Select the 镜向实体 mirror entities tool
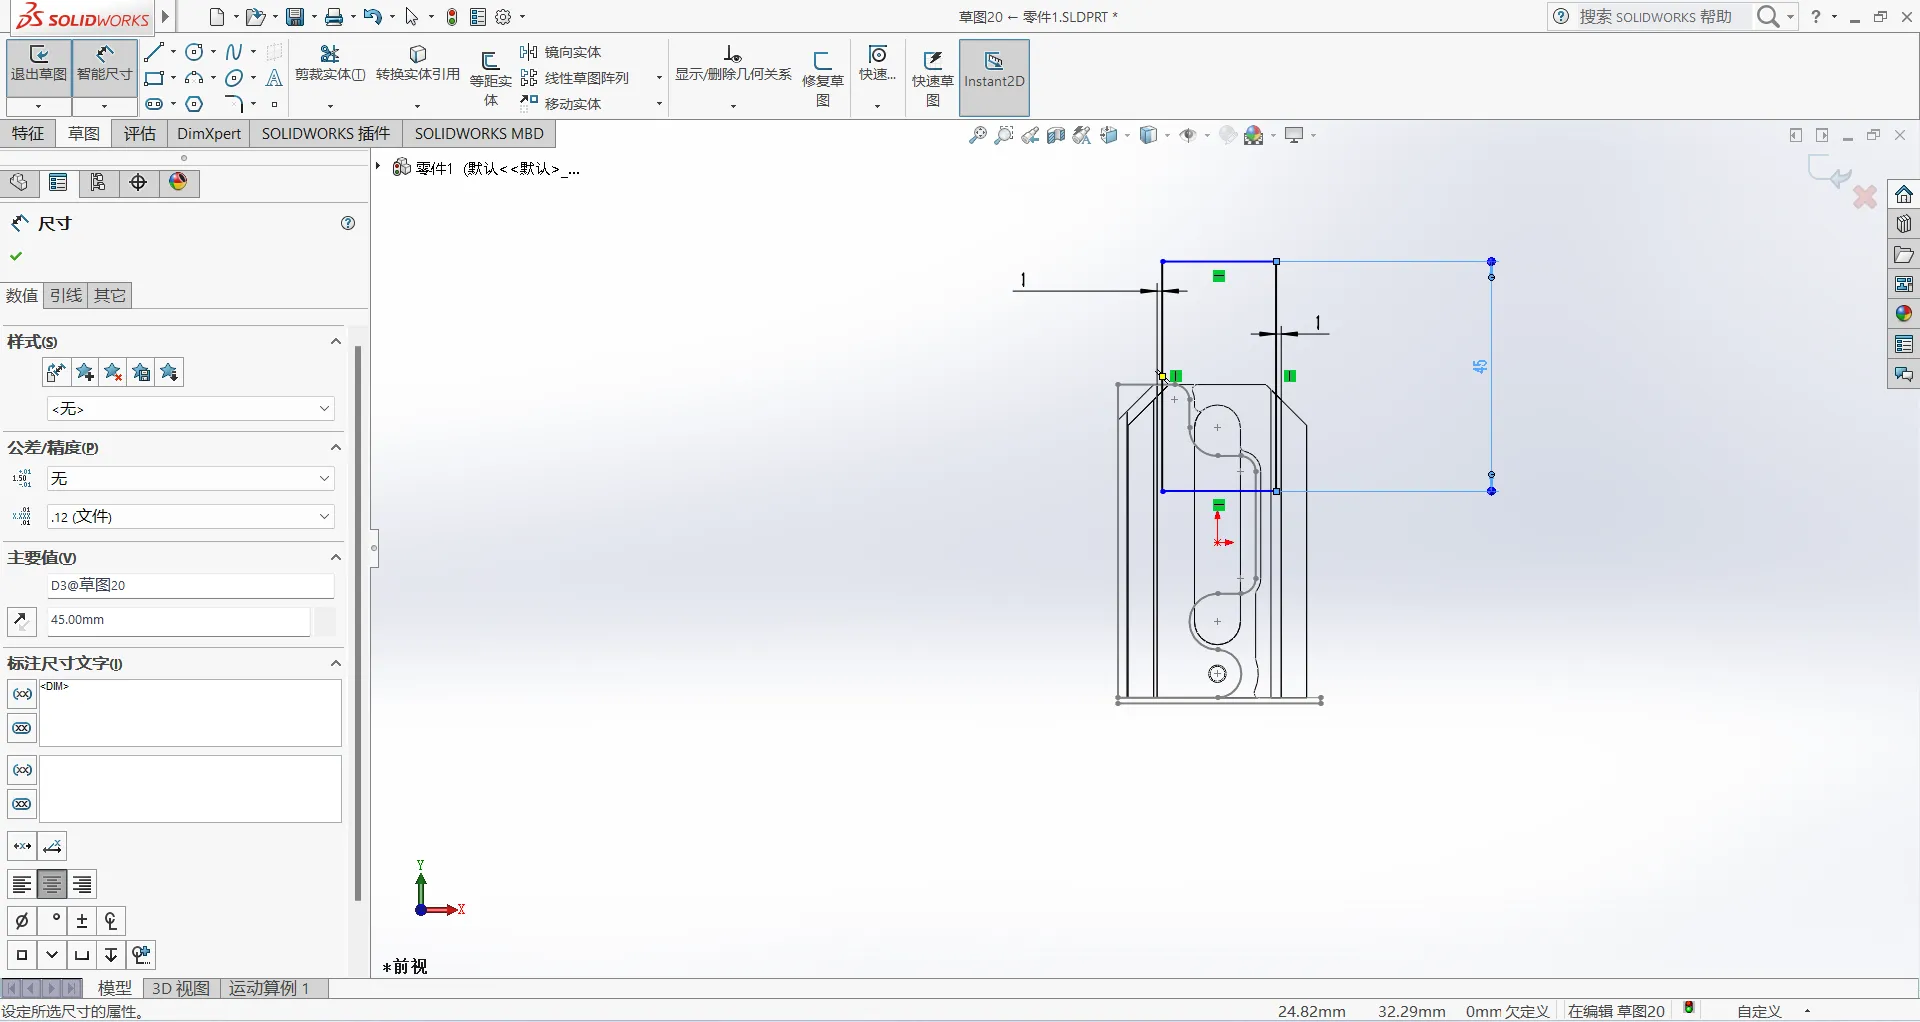Screen dimensions: 1920x1022 point(561,52)
